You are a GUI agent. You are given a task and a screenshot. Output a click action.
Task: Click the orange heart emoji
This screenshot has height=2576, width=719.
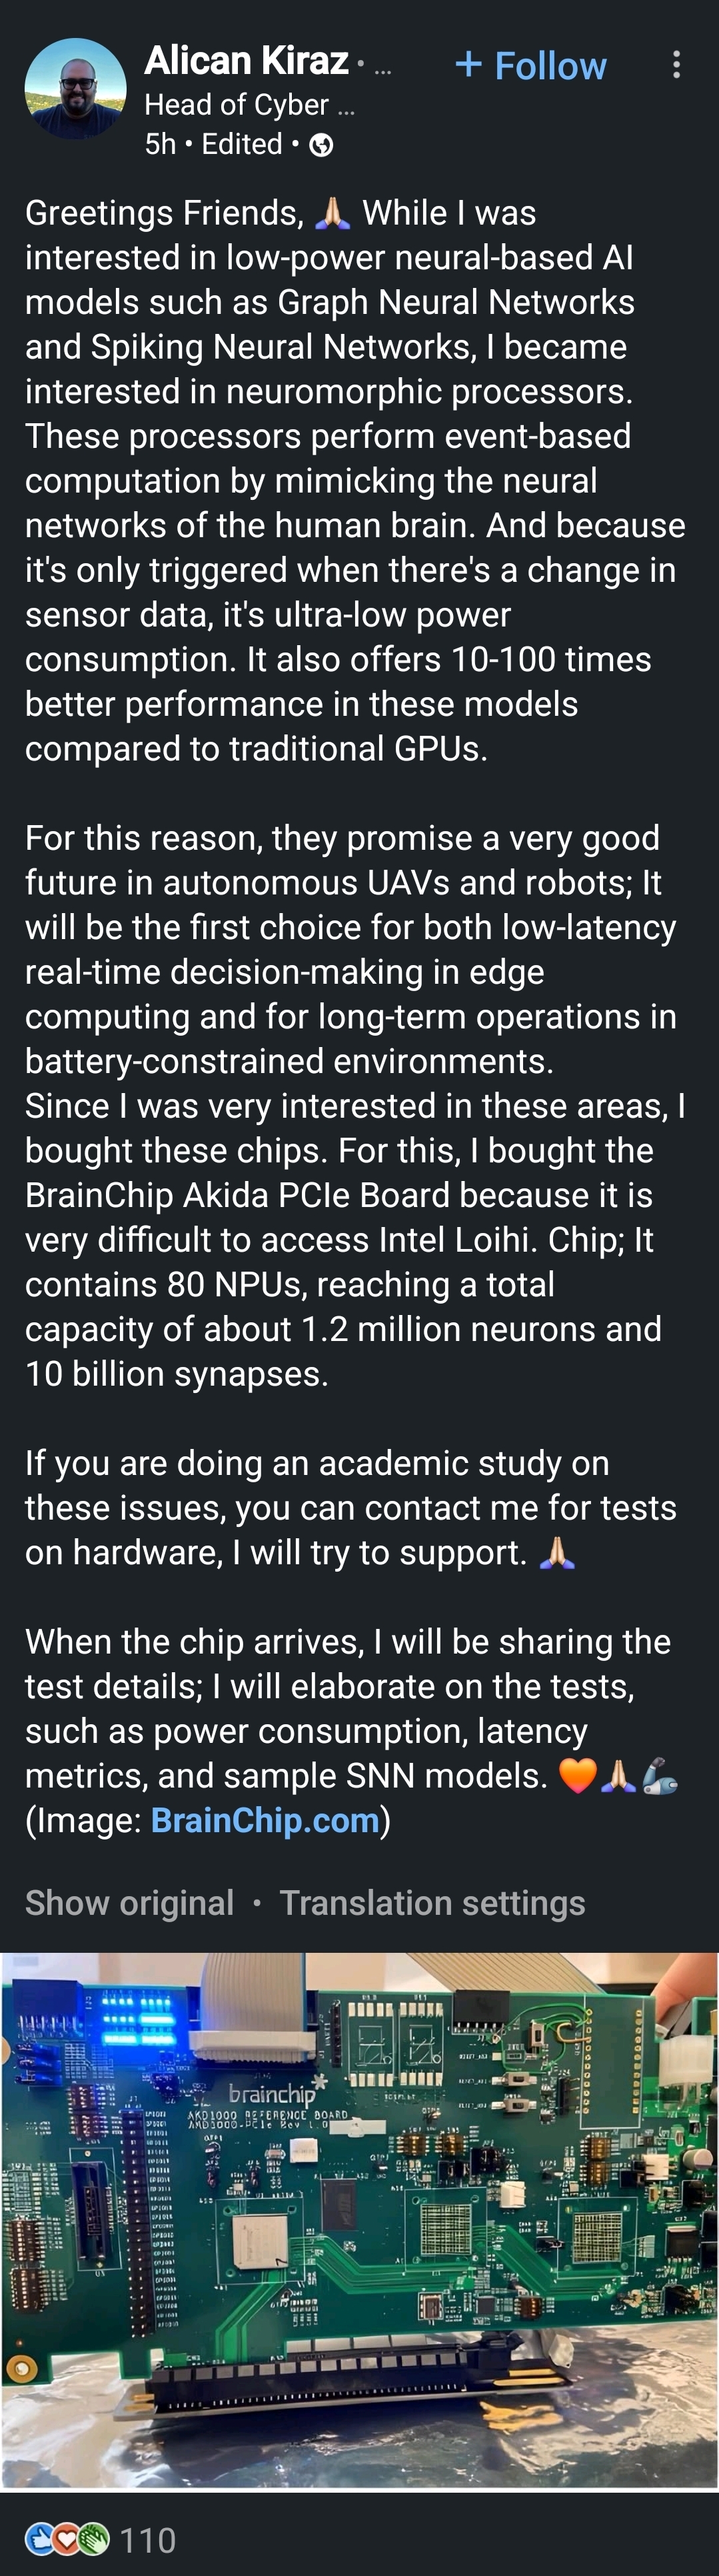[x=577, y=1776]
